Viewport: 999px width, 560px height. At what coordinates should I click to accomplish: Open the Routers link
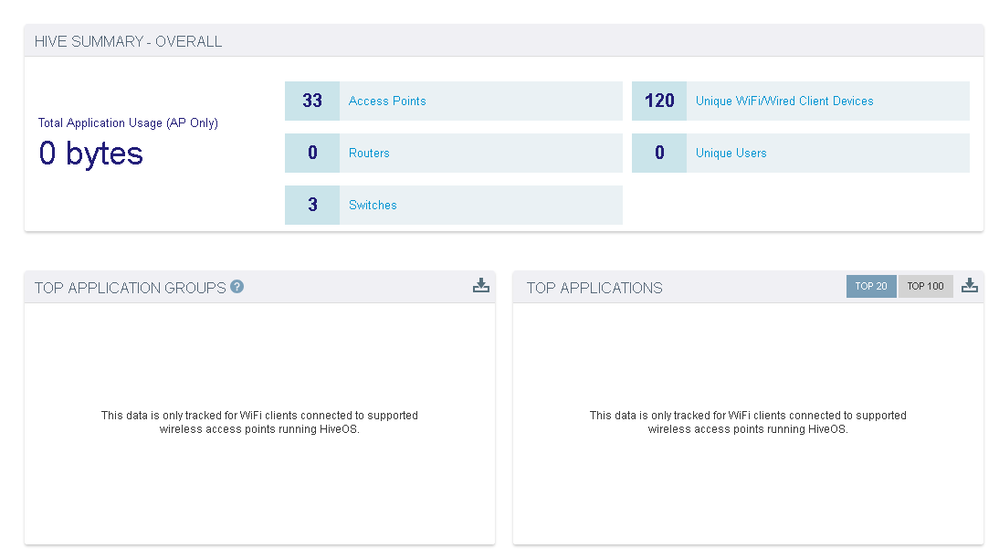click(x=369, y=153)
